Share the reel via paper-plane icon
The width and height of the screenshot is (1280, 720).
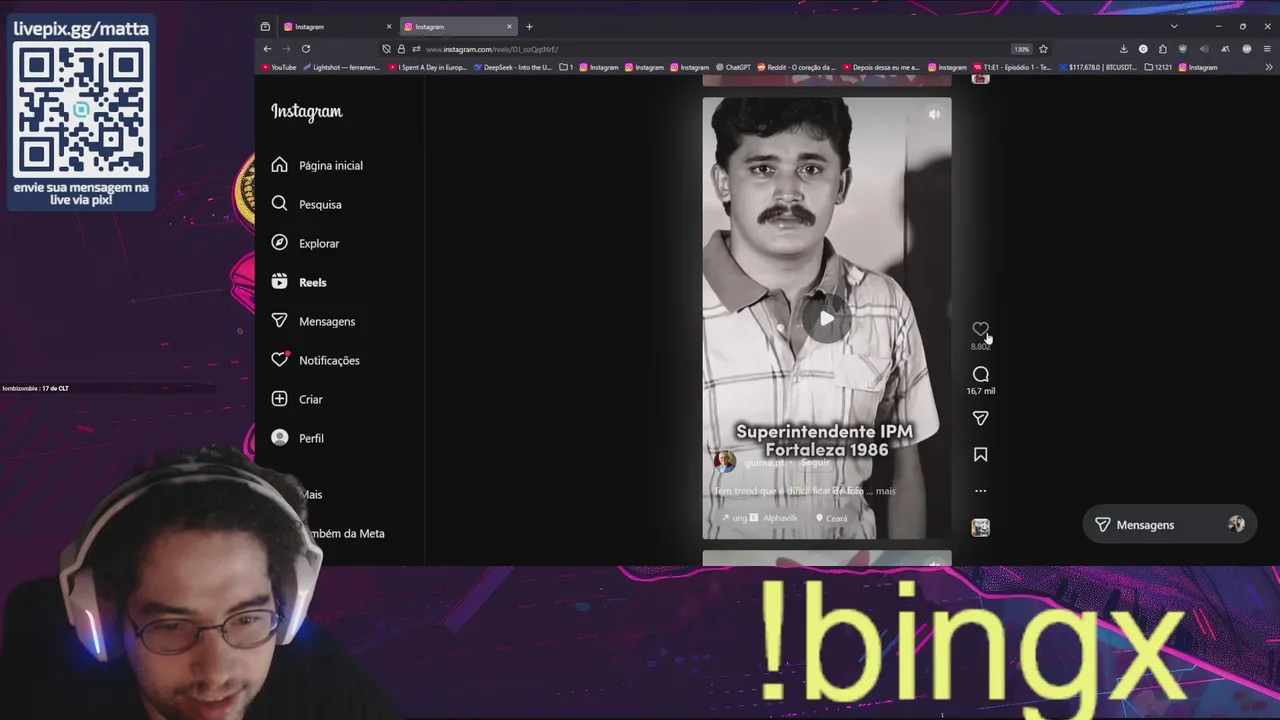tap(980, 418)
